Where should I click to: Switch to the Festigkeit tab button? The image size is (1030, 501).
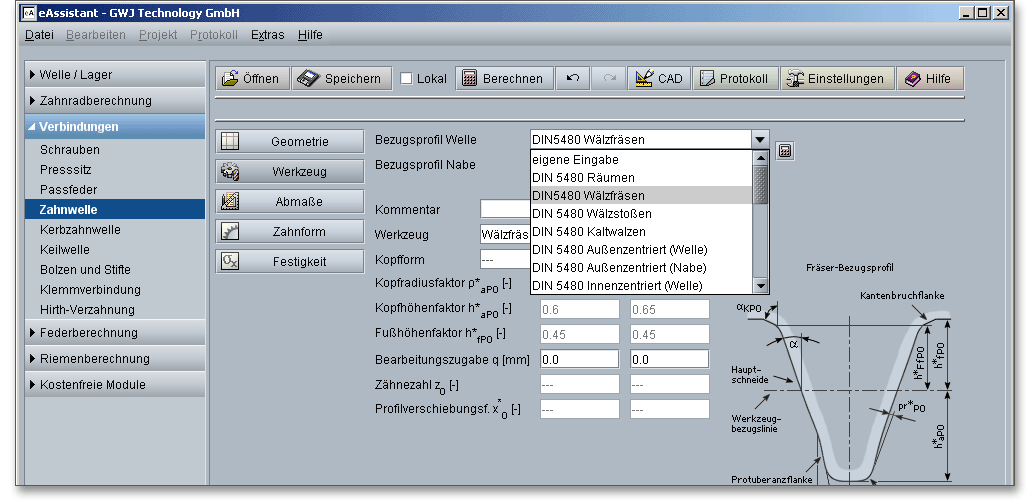tap(289, 262)
